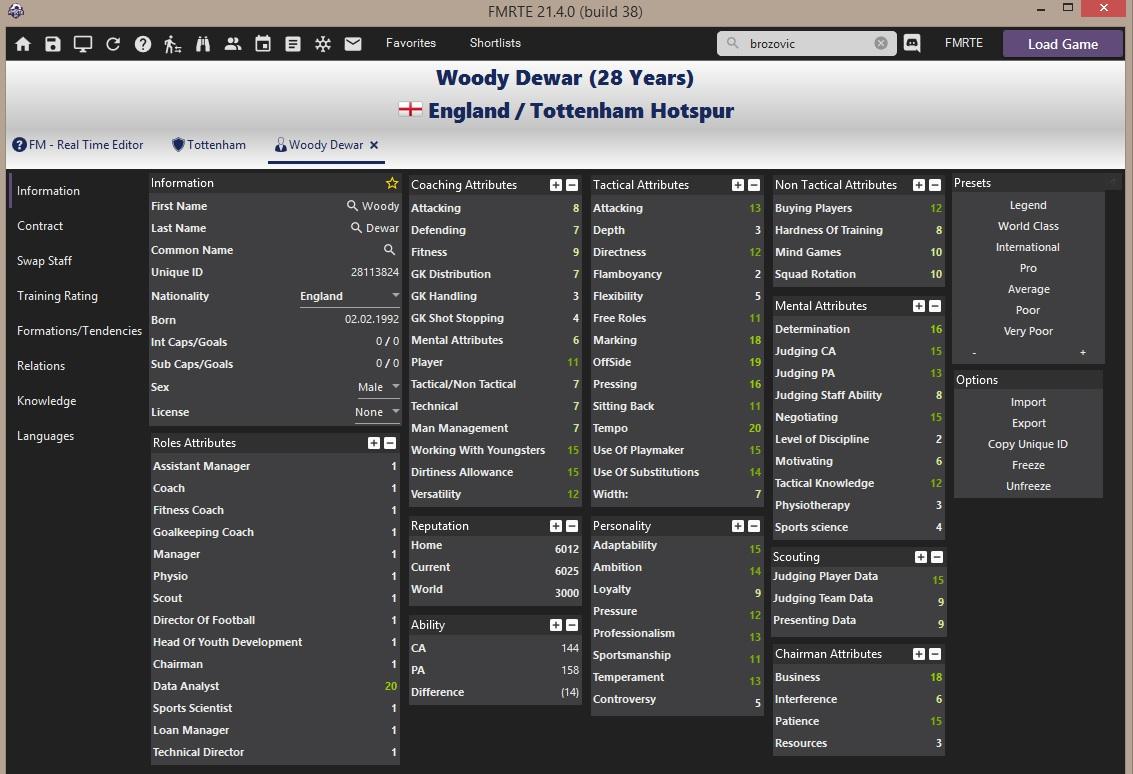
Task: Click the calendar icon in toolbar
Action: (263, 44)
